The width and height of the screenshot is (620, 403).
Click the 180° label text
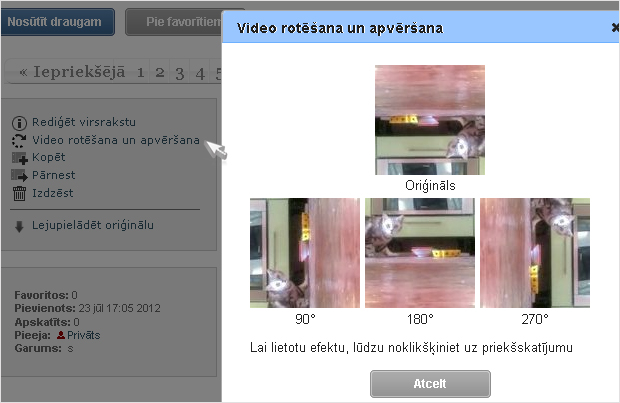tap(420, 319)
